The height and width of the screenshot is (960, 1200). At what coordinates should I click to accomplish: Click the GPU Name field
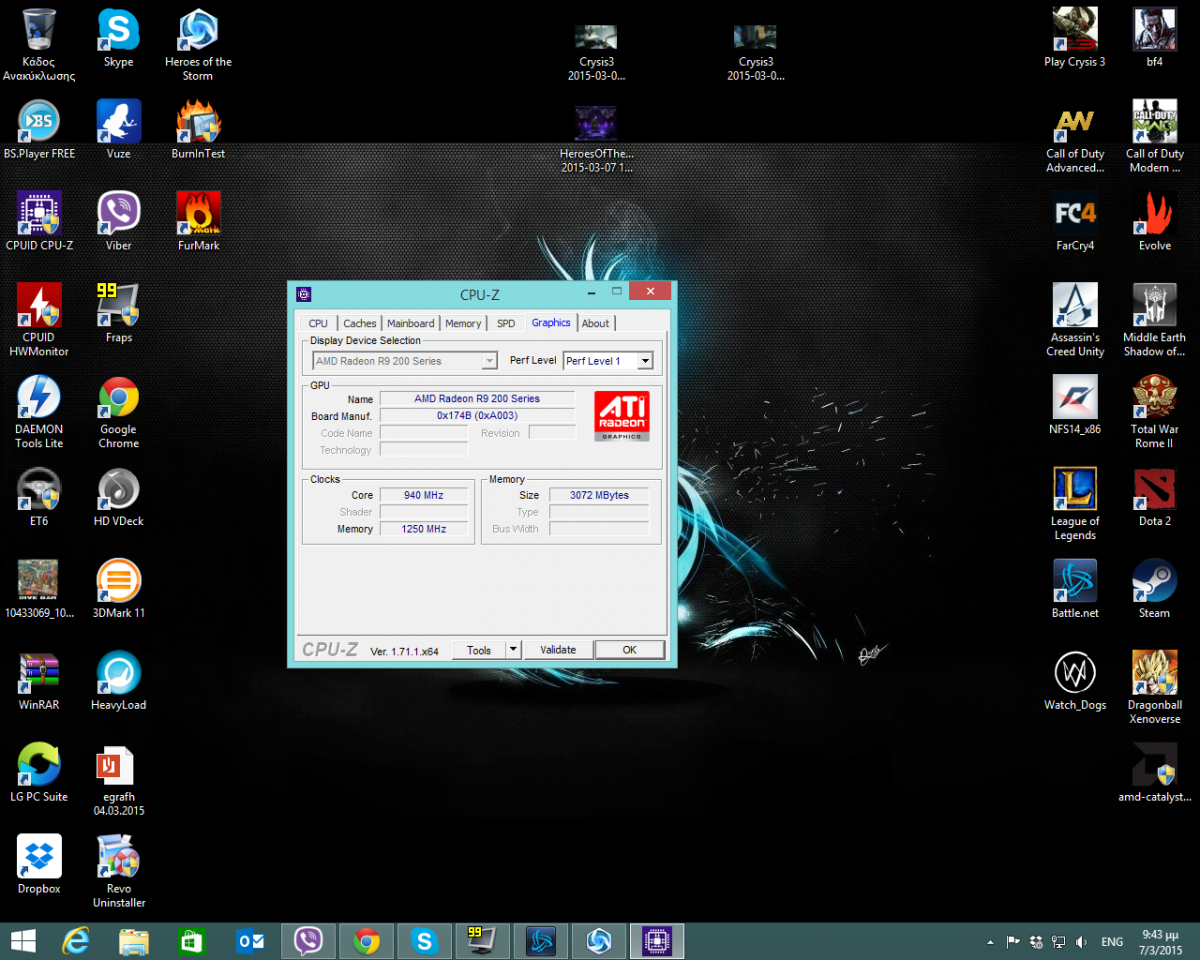[477, 399]
